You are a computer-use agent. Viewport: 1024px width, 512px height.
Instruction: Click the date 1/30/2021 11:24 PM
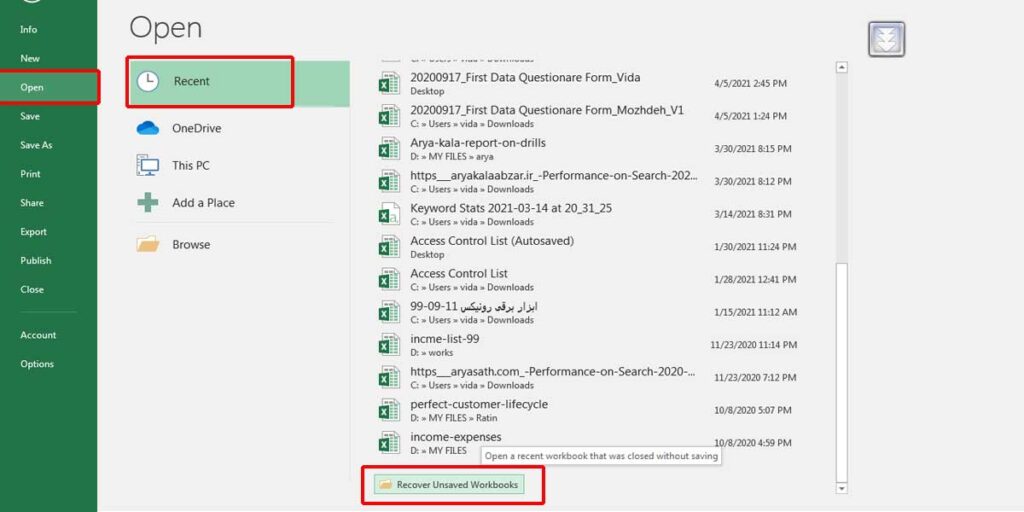(x=755, y=247)
